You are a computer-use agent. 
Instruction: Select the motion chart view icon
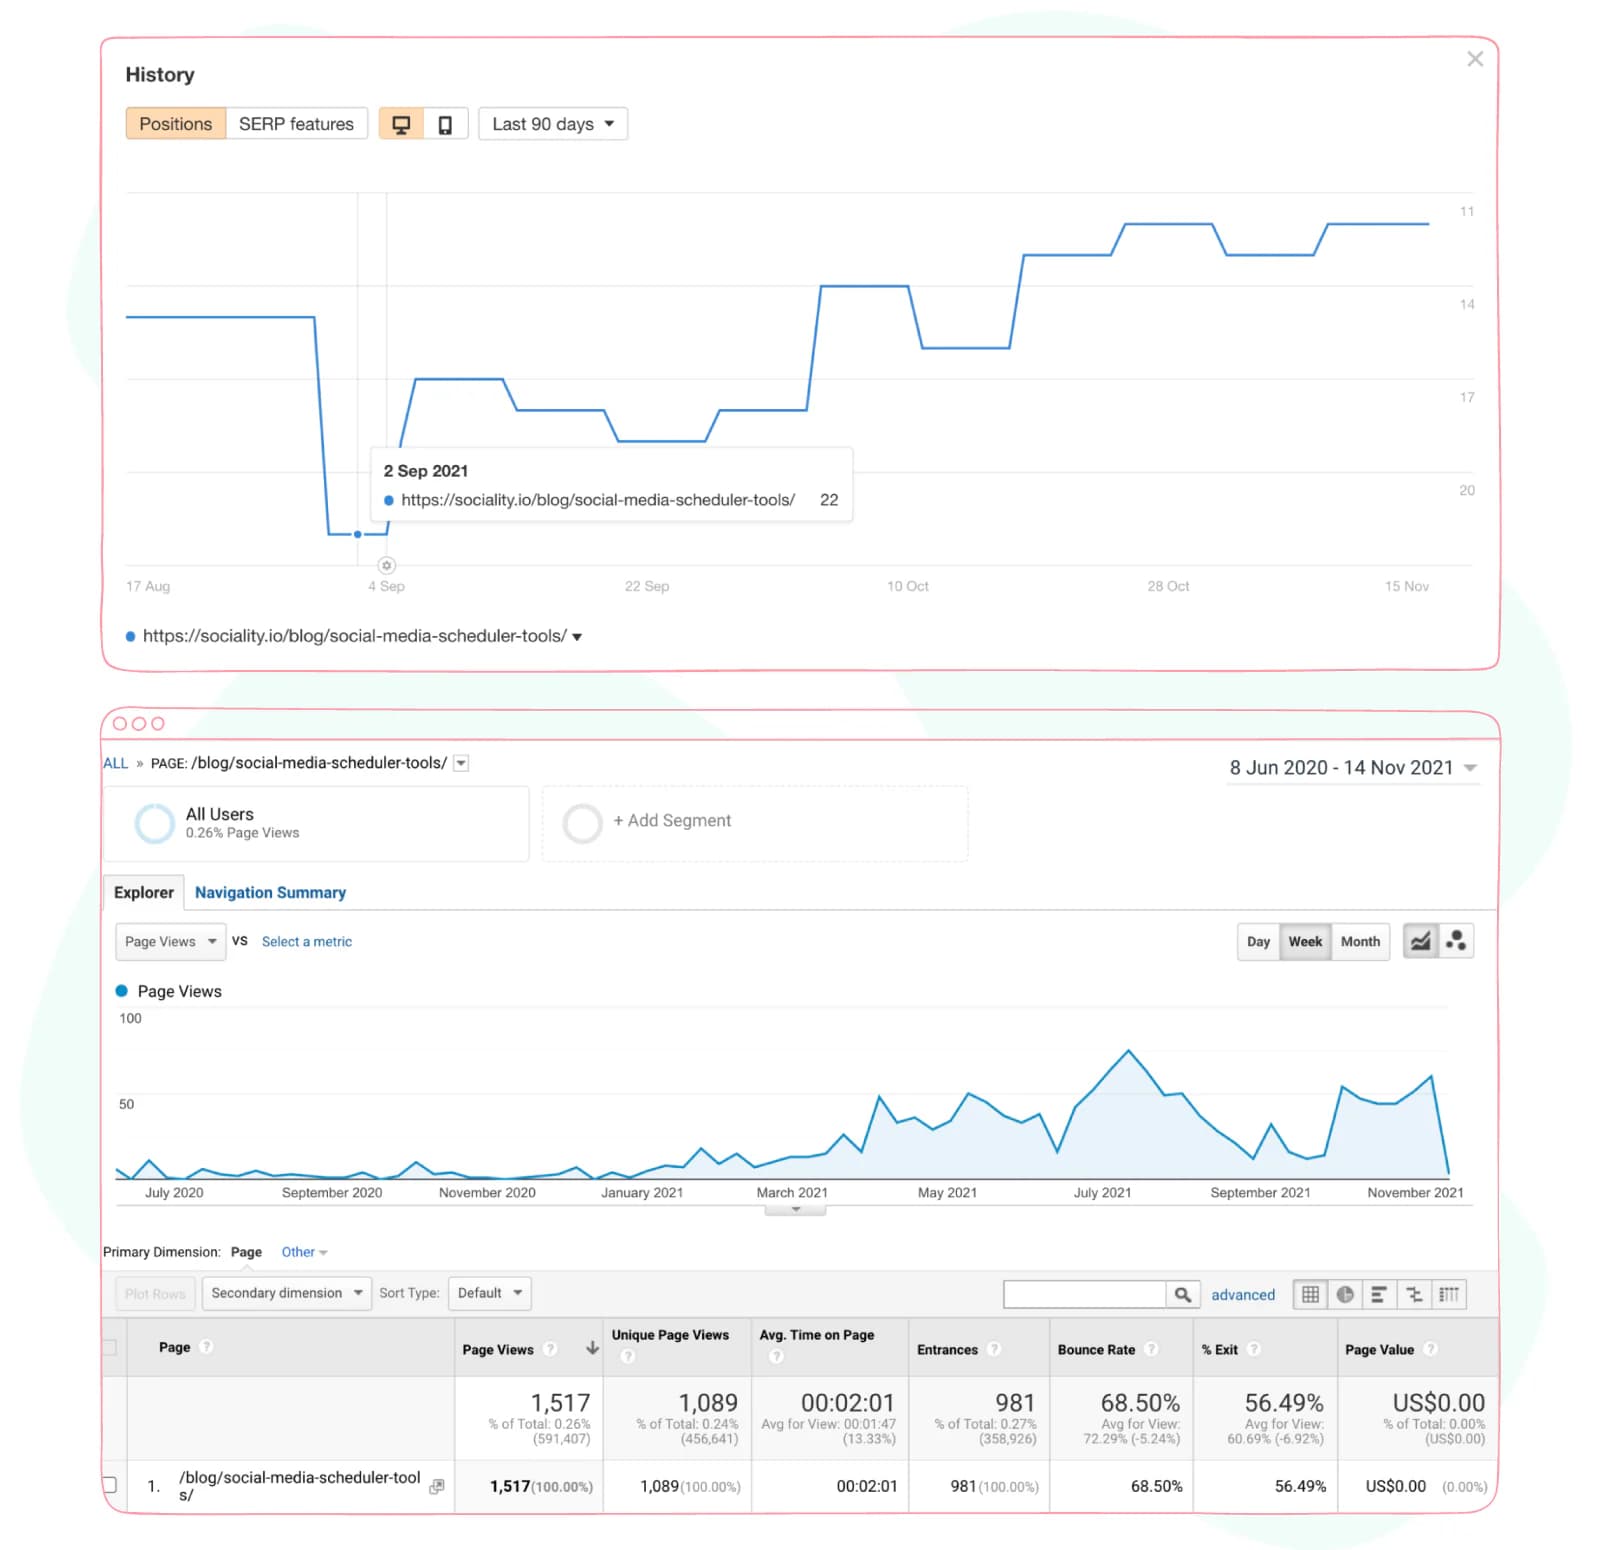click(x=1456, y=941)
